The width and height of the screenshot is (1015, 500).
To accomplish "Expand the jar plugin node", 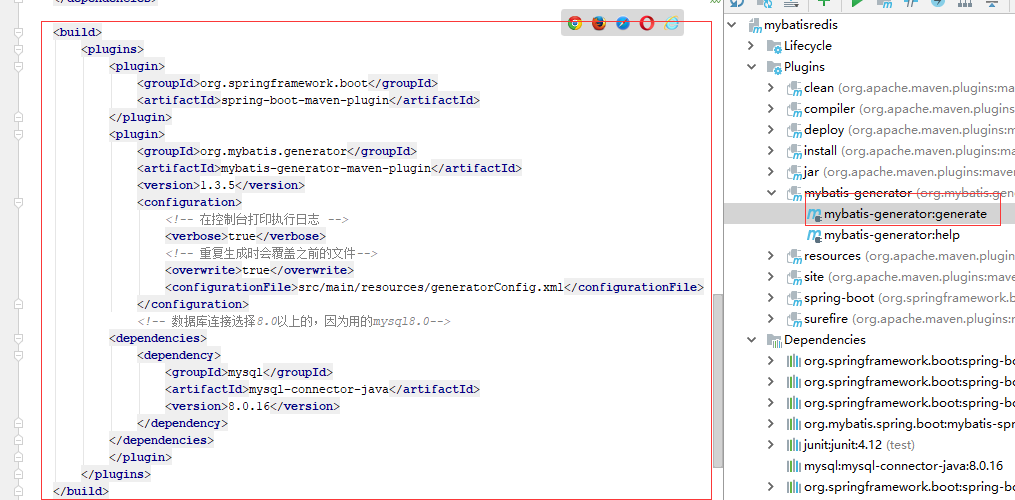I will (x=770, y=172).
